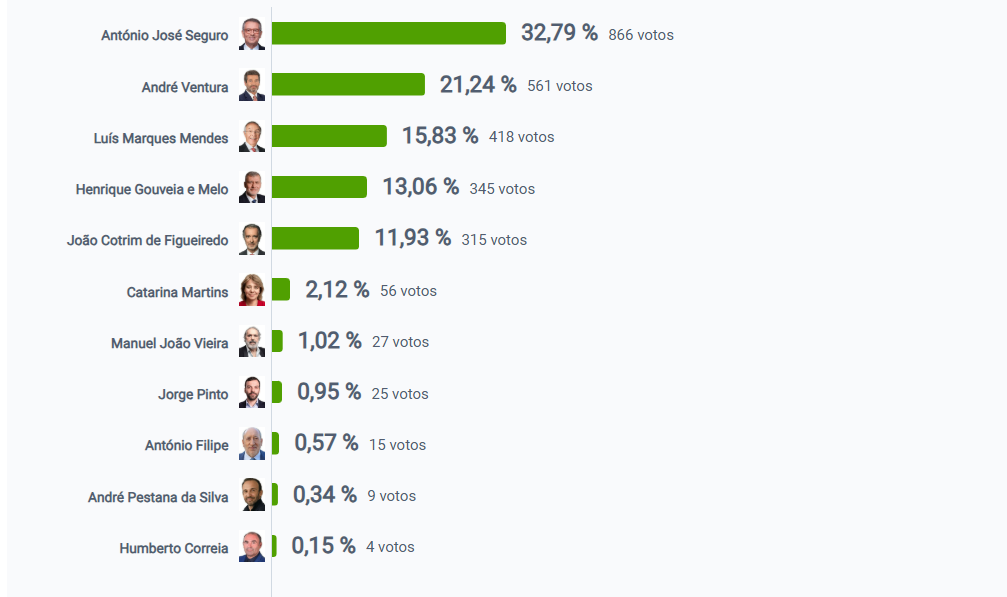The height and width of the screenshot is (597, 1007).
Task: Click André Ventura's green result bar
Action: tap(348, 85)
